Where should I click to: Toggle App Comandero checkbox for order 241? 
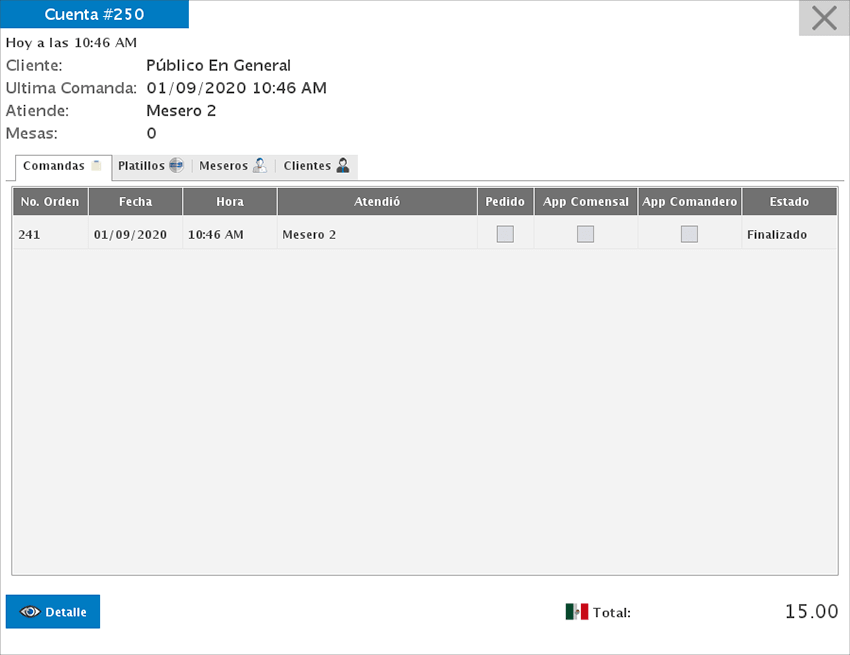[689, 234]
